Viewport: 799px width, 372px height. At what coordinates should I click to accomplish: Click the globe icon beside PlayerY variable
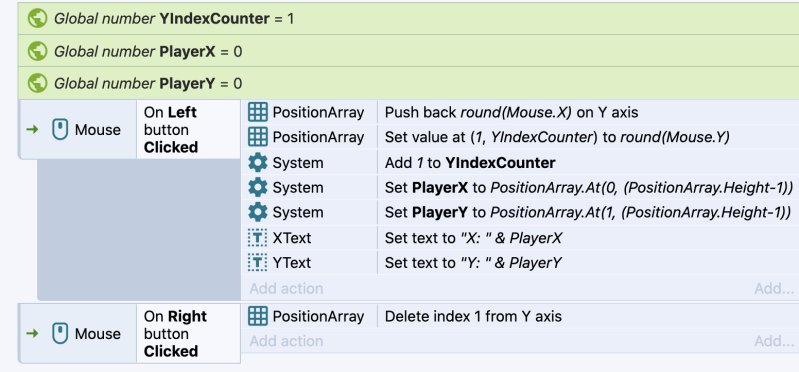pyautogui.click(x=37, y=83)
